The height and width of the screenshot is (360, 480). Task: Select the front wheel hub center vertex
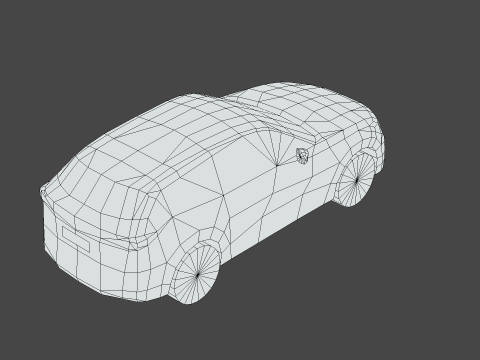(x=357, y=180)
